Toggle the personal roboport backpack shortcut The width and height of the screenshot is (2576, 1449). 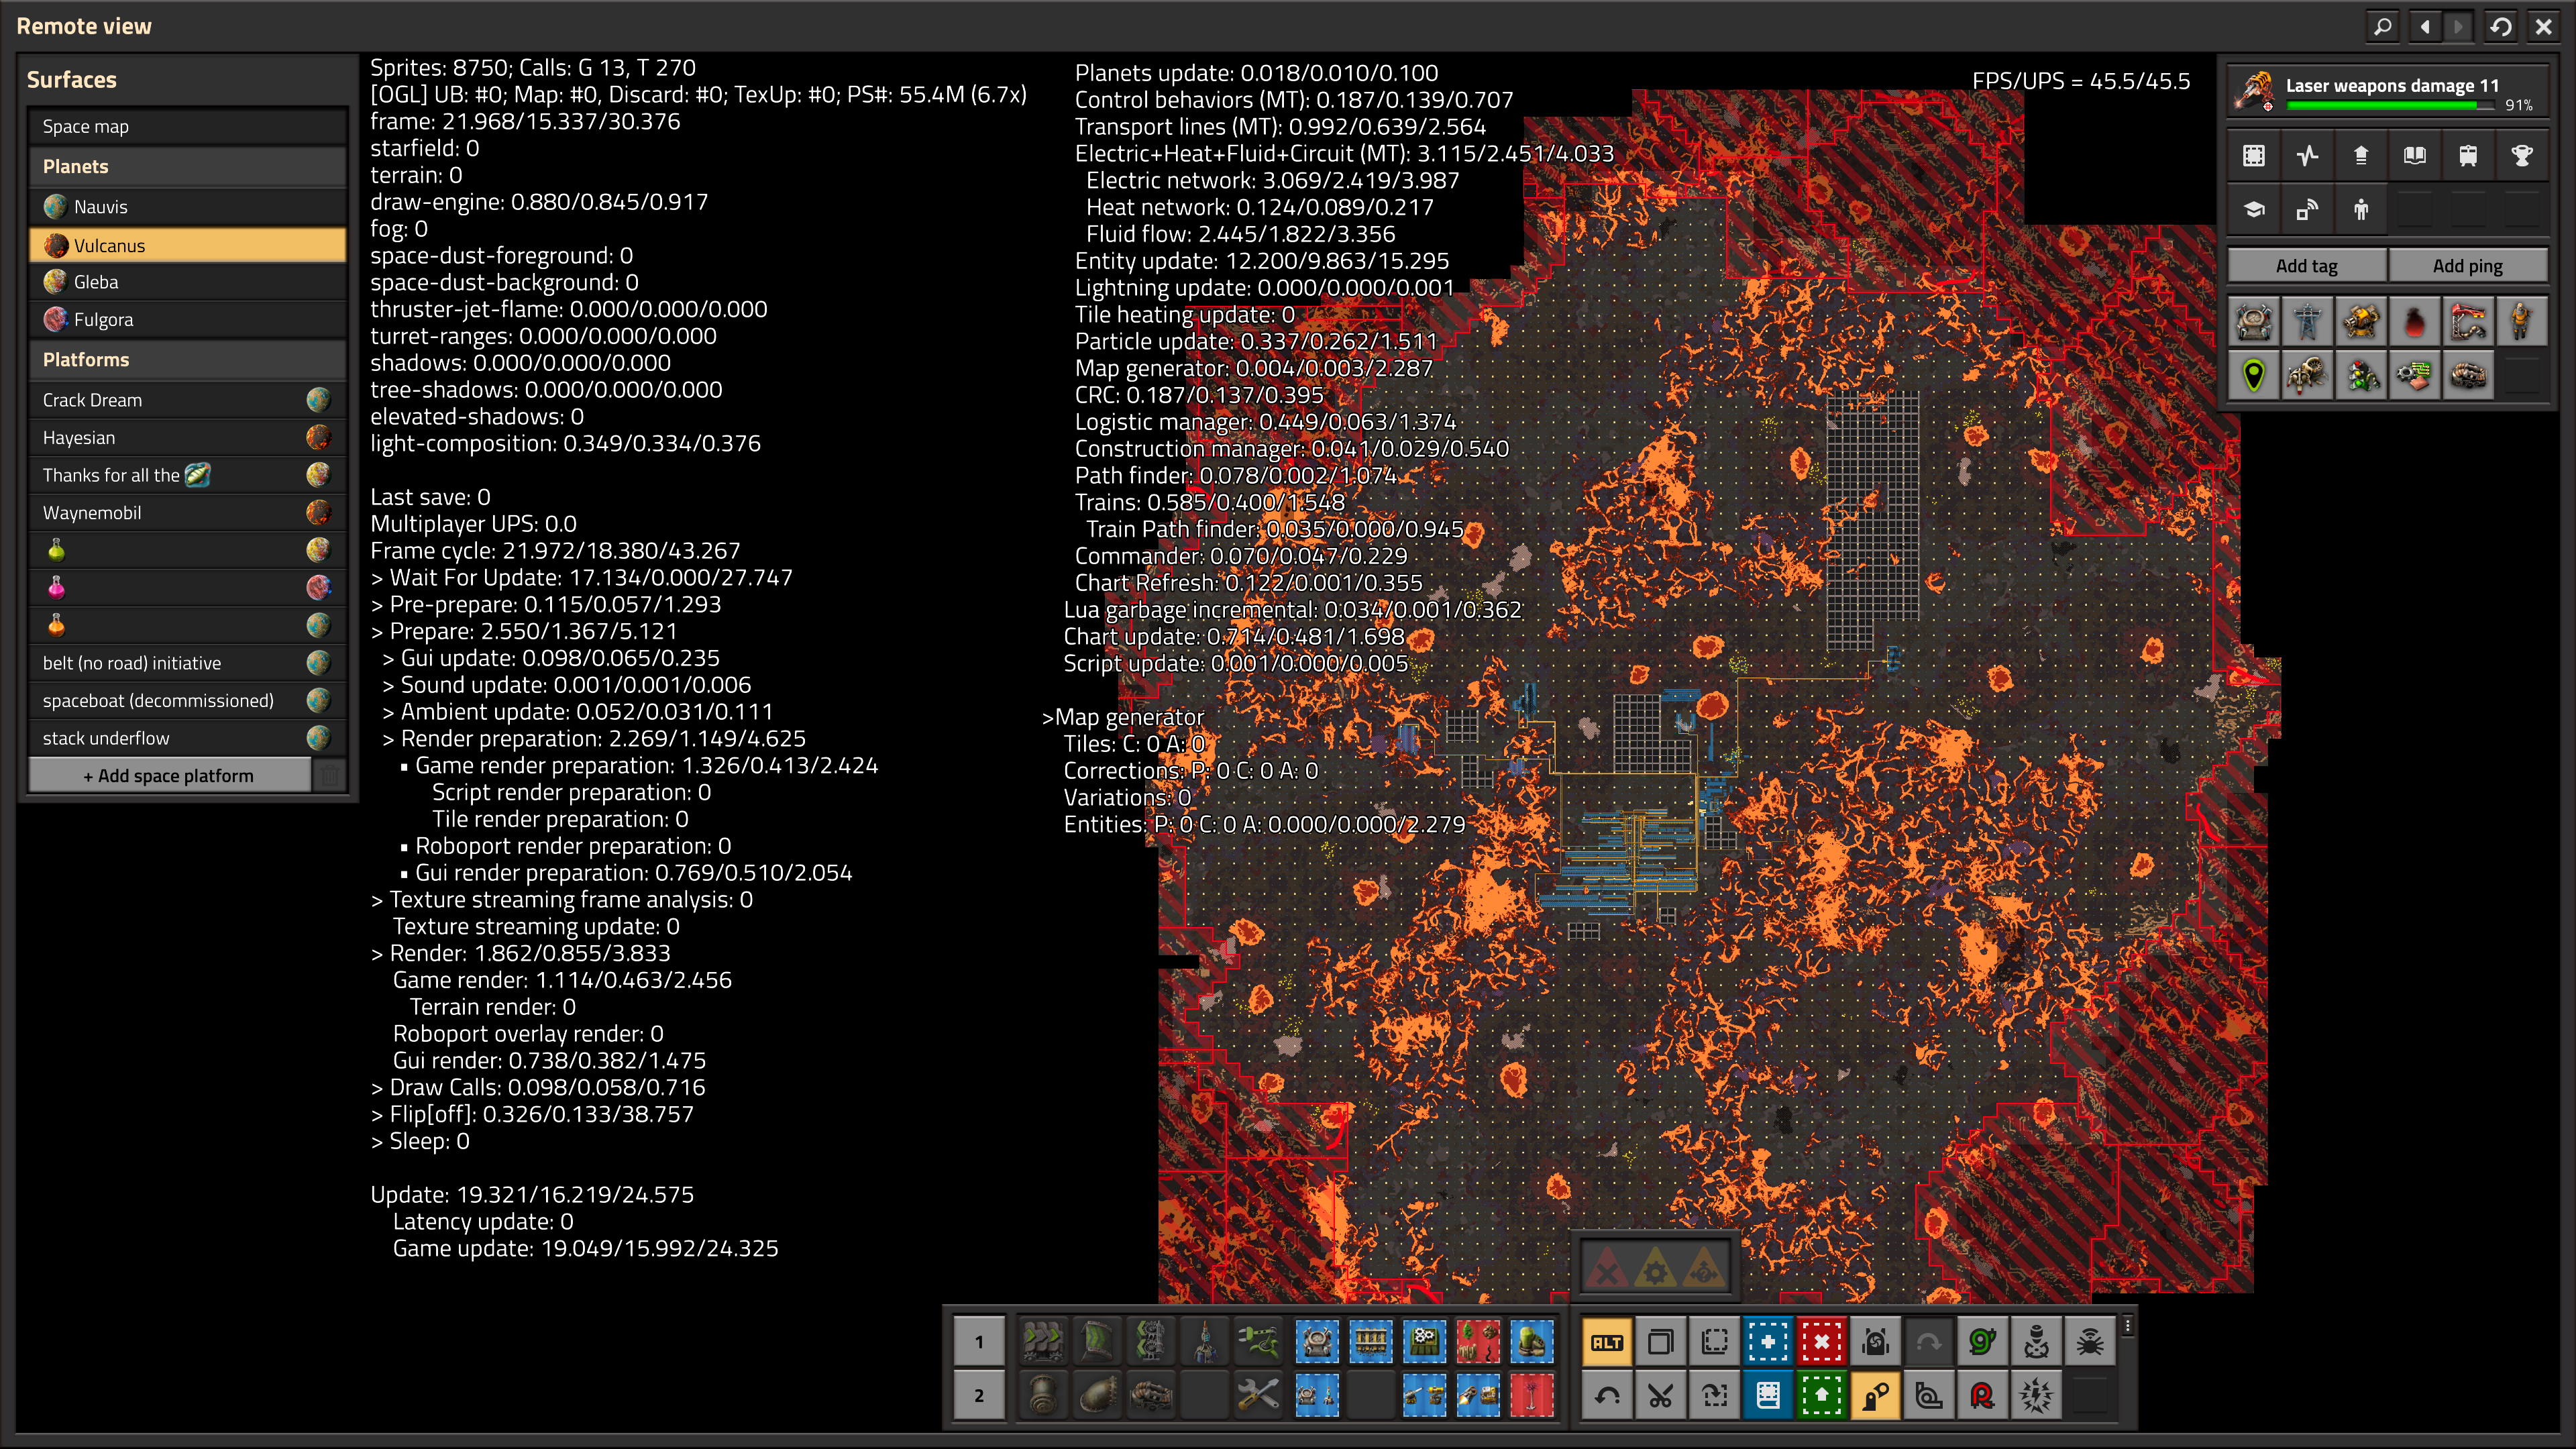coord(1876,1342)
